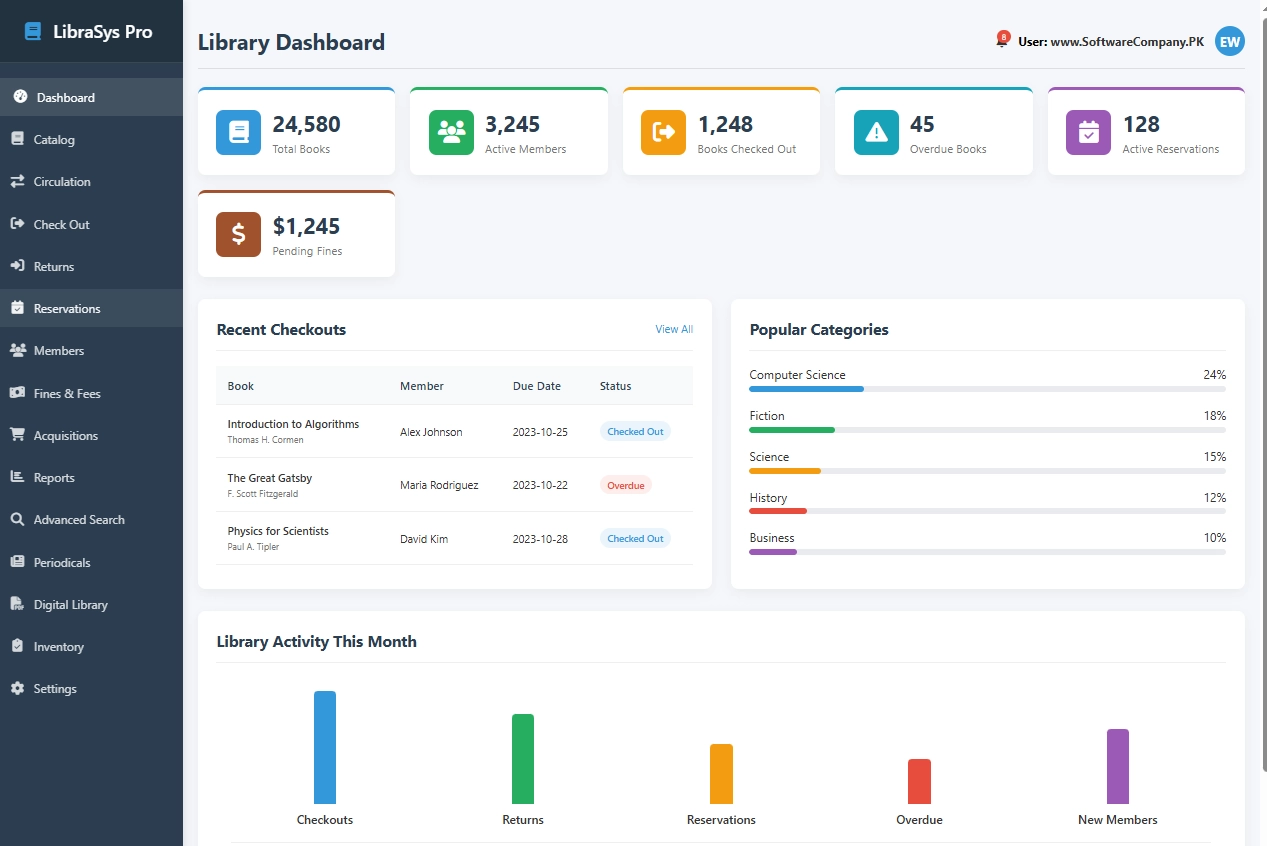This screenshot has width=1267, height=846.
Task: Click the View All link for Recent Checkouts
Action: click(673, 328)
